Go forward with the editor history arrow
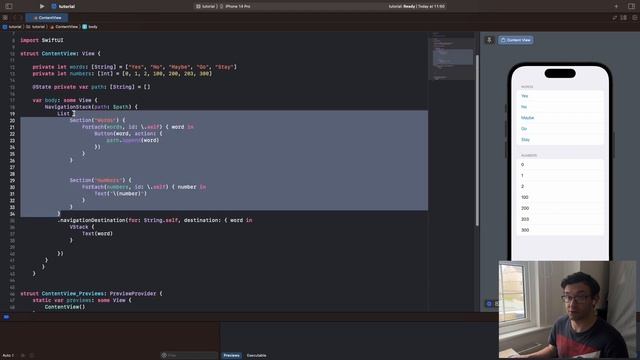This screenshot has height=360, width=640. click(21, 18)
